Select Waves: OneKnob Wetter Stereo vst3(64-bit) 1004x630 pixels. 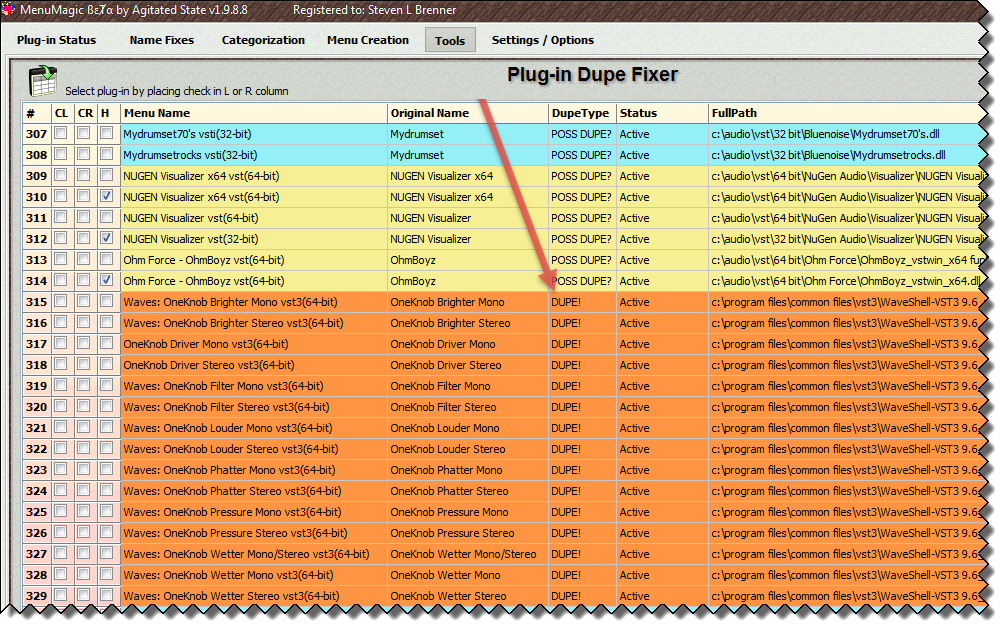point(254,596)
